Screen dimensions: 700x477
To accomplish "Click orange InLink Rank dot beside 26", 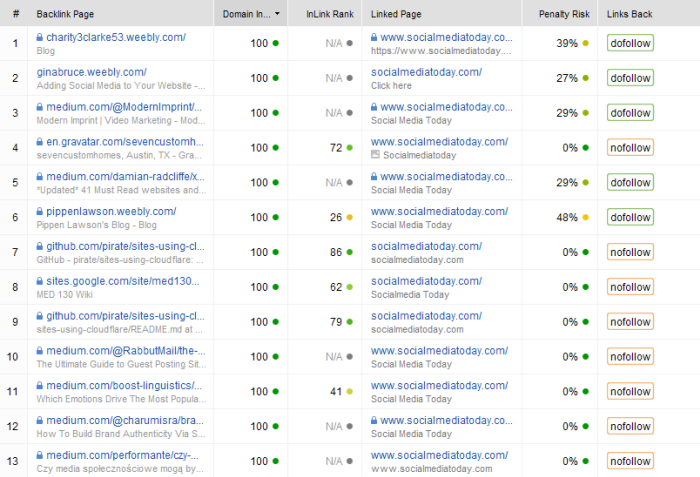I will [350, 218].
